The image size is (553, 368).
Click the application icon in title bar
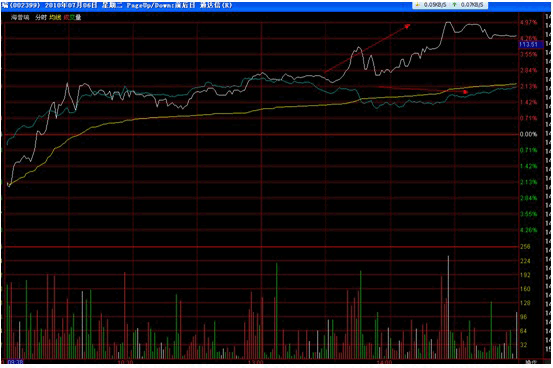pyautogui.click(x=4, y=5)
